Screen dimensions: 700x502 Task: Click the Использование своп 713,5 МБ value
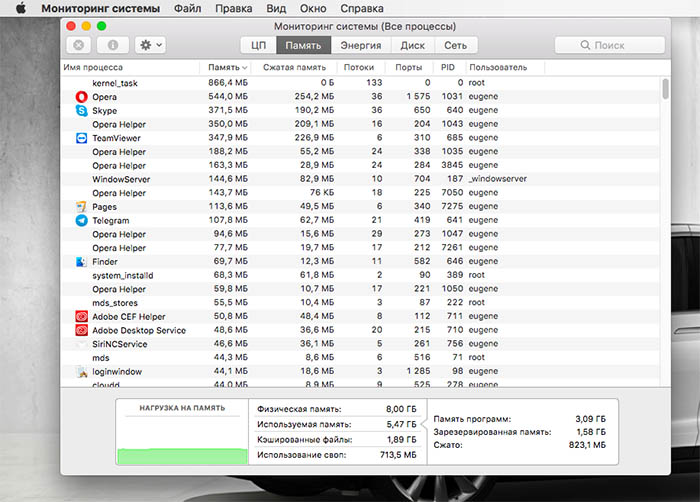pyautogui.click(x=398, y=455)
